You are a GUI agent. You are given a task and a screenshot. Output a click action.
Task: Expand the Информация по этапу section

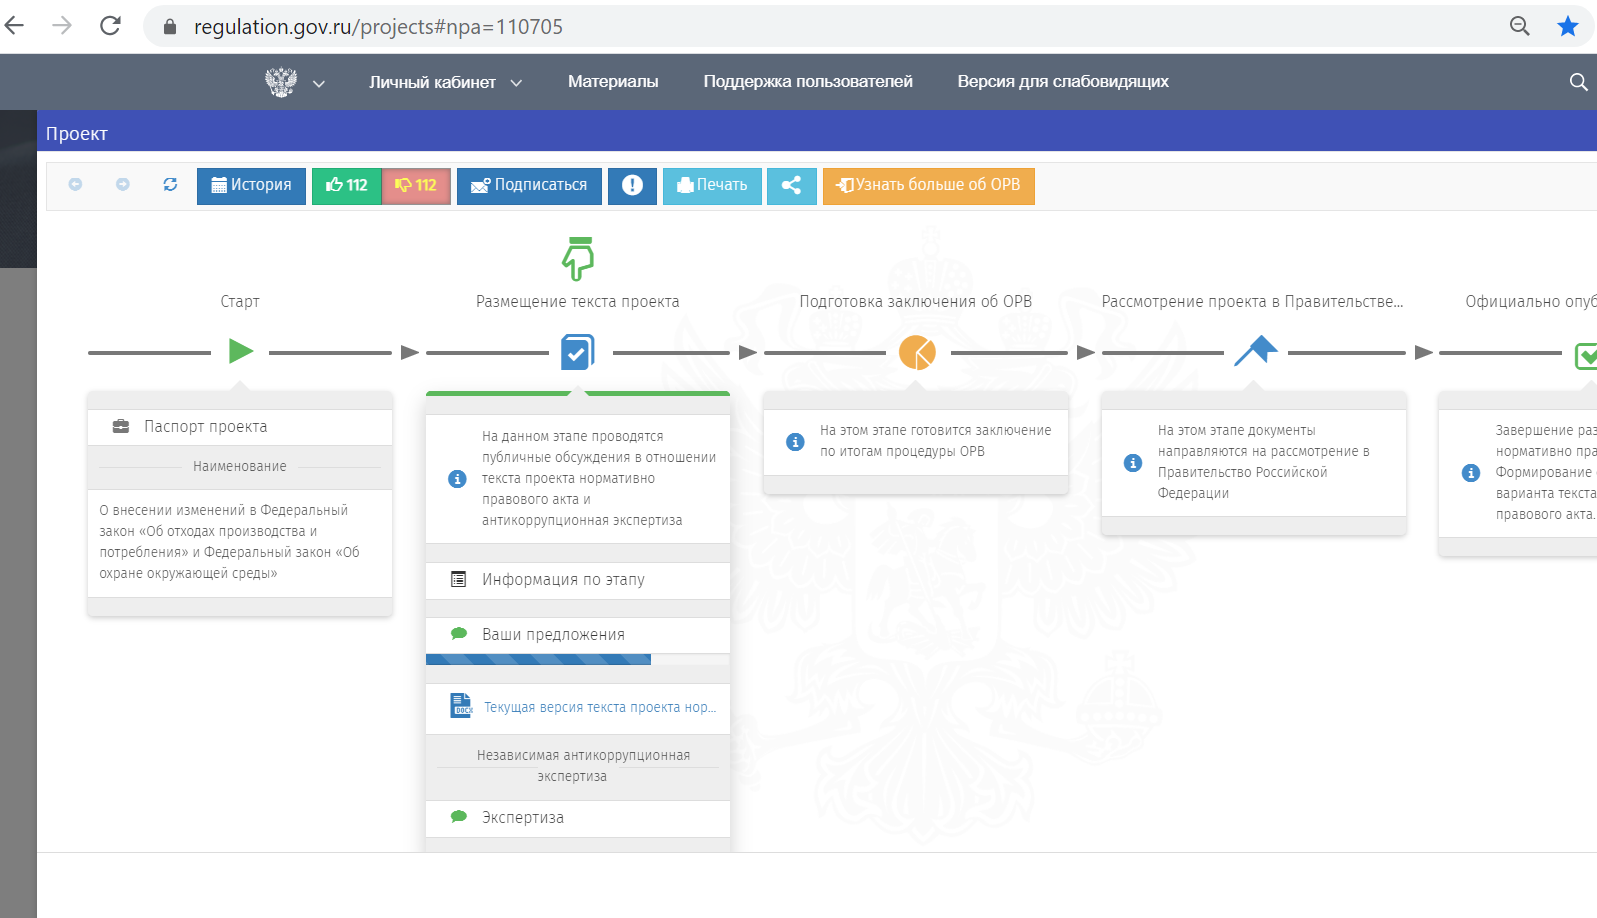[563, 580]
